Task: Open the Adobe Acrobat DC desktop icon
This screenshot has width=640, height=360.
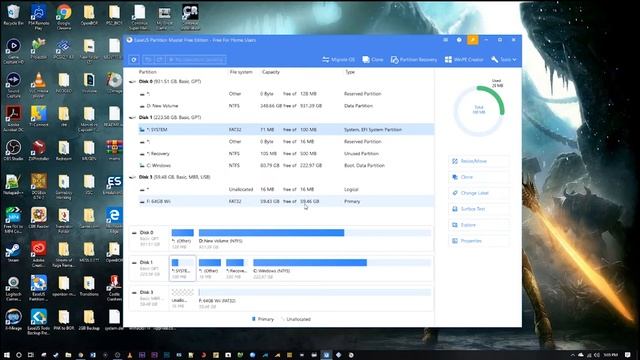Action: click(13, 118)
